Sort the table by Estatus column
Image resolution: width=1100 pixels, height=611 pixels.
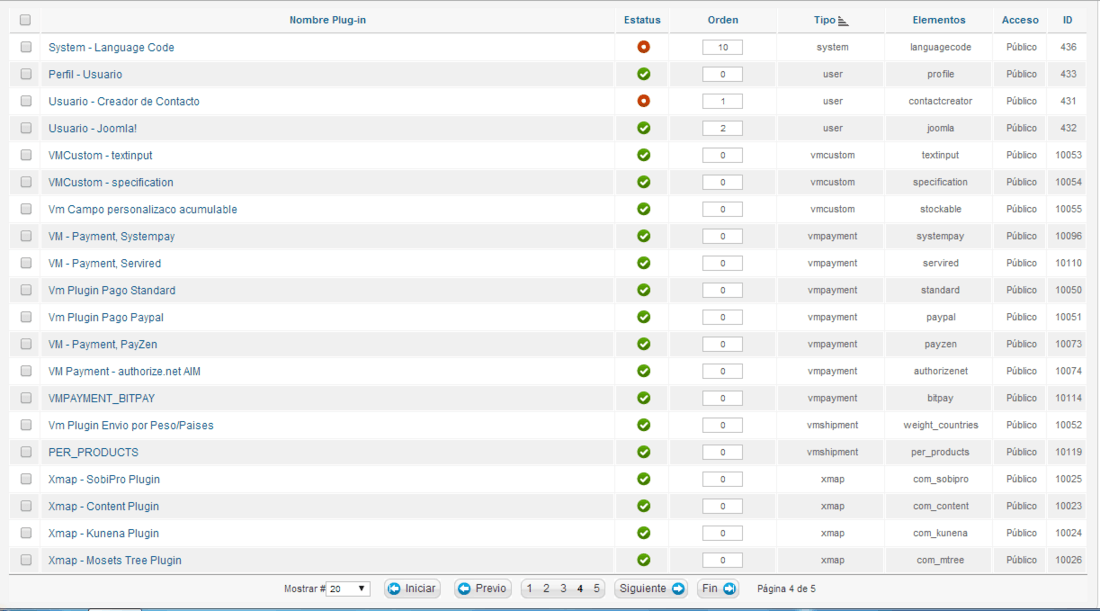click(x=642, y=20)
